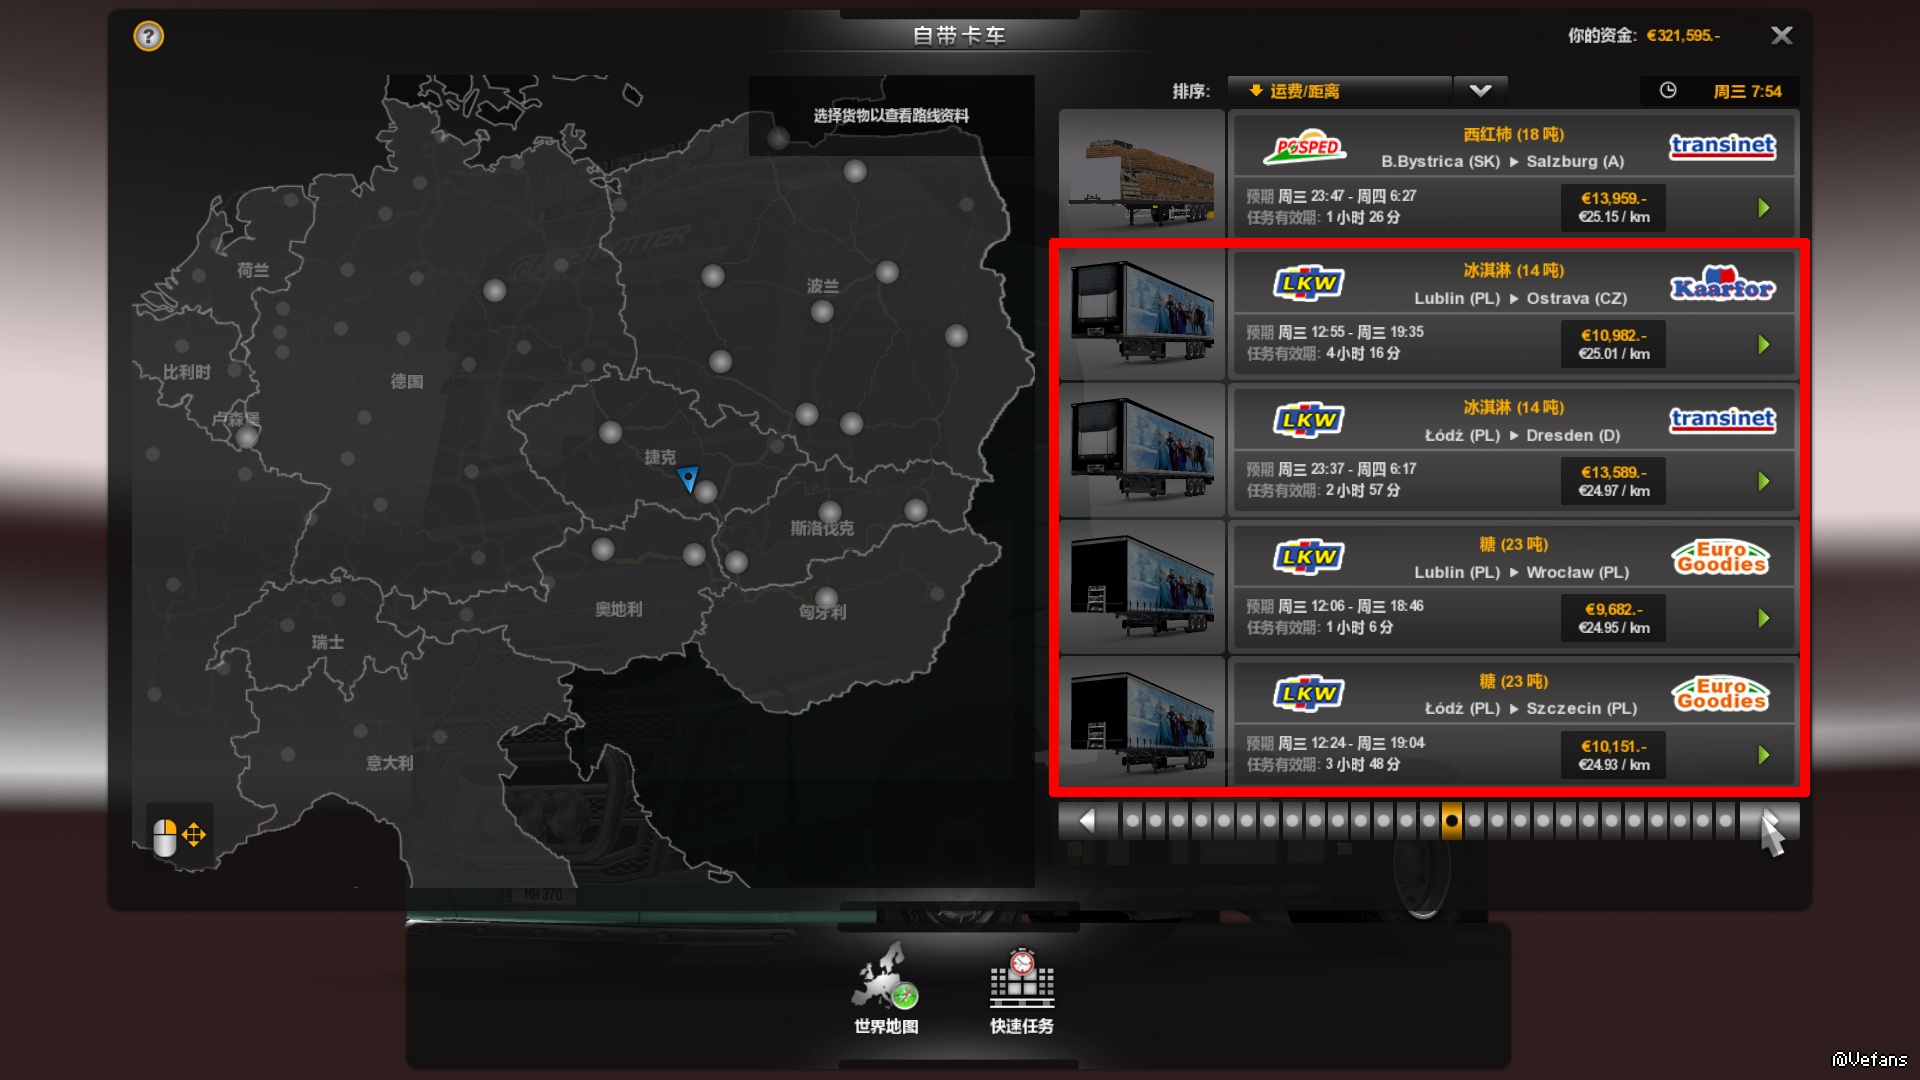
Task: Choose the sugar job Lublin to Wrocław
Action: click(1514, 587)
